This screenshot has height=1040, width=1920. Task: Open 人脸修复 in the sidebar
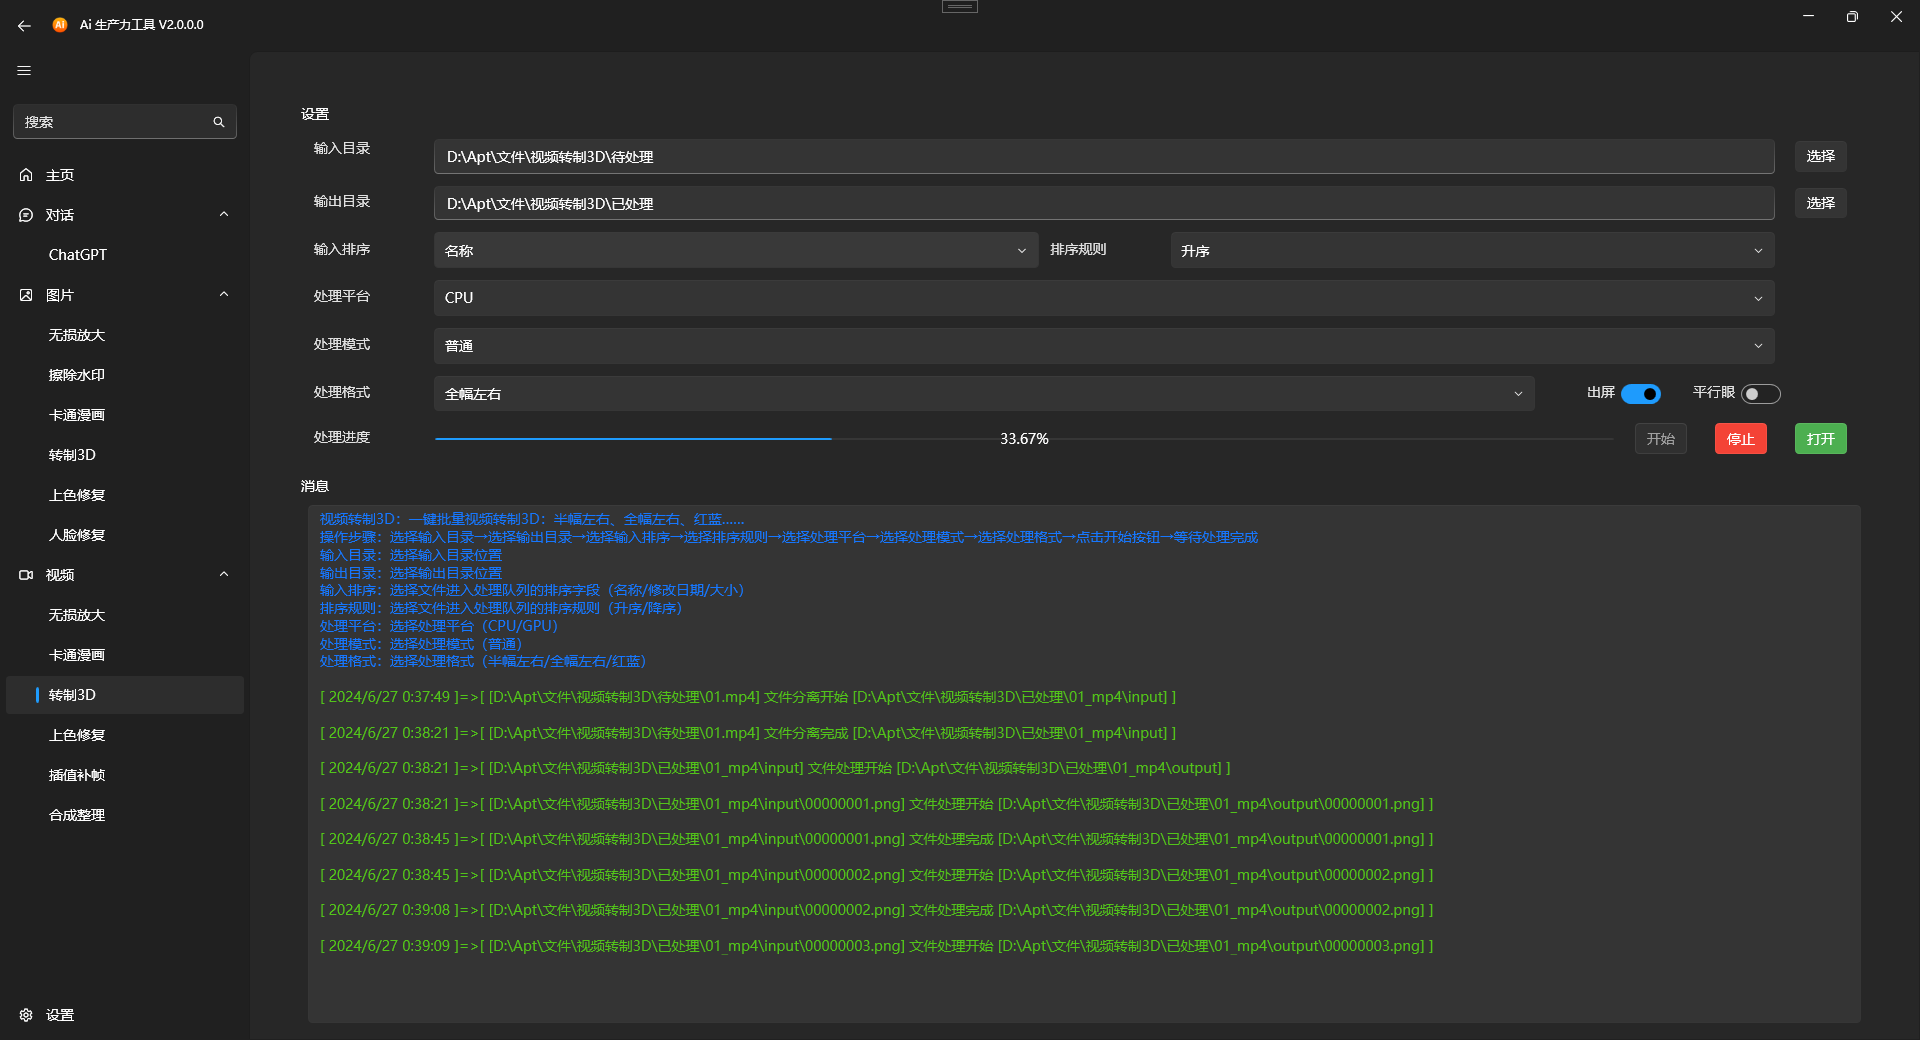[125, 535]
